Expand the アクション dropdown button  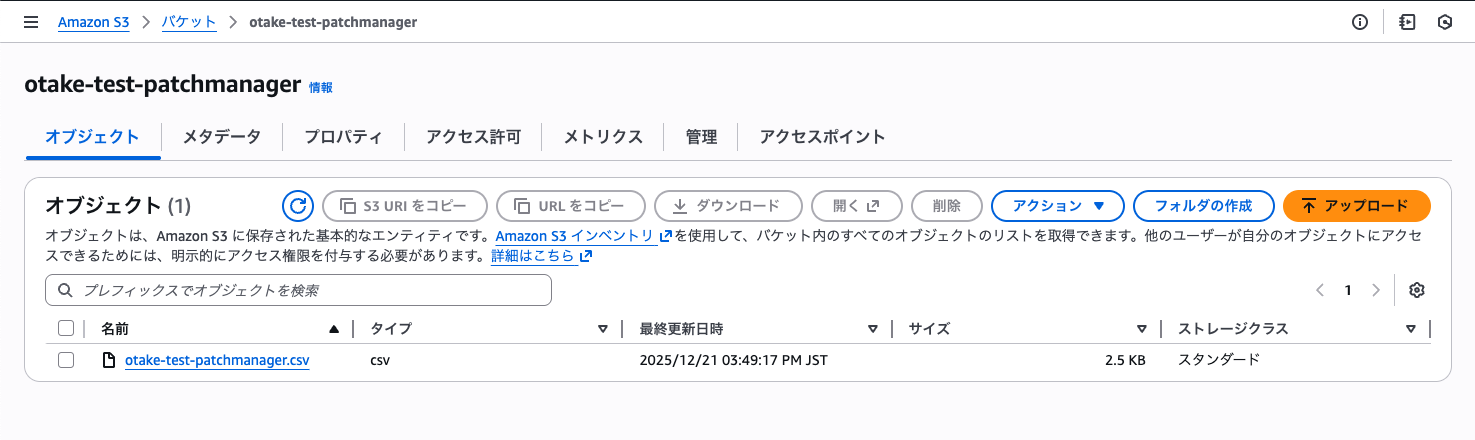[x=1058, y=206]
